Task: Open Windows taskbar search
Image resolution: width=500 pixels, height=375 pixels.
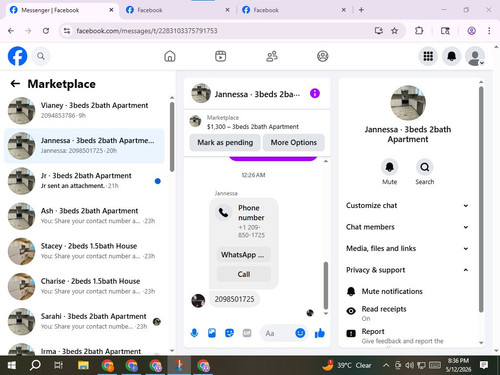Action: (x=35, y=365)
